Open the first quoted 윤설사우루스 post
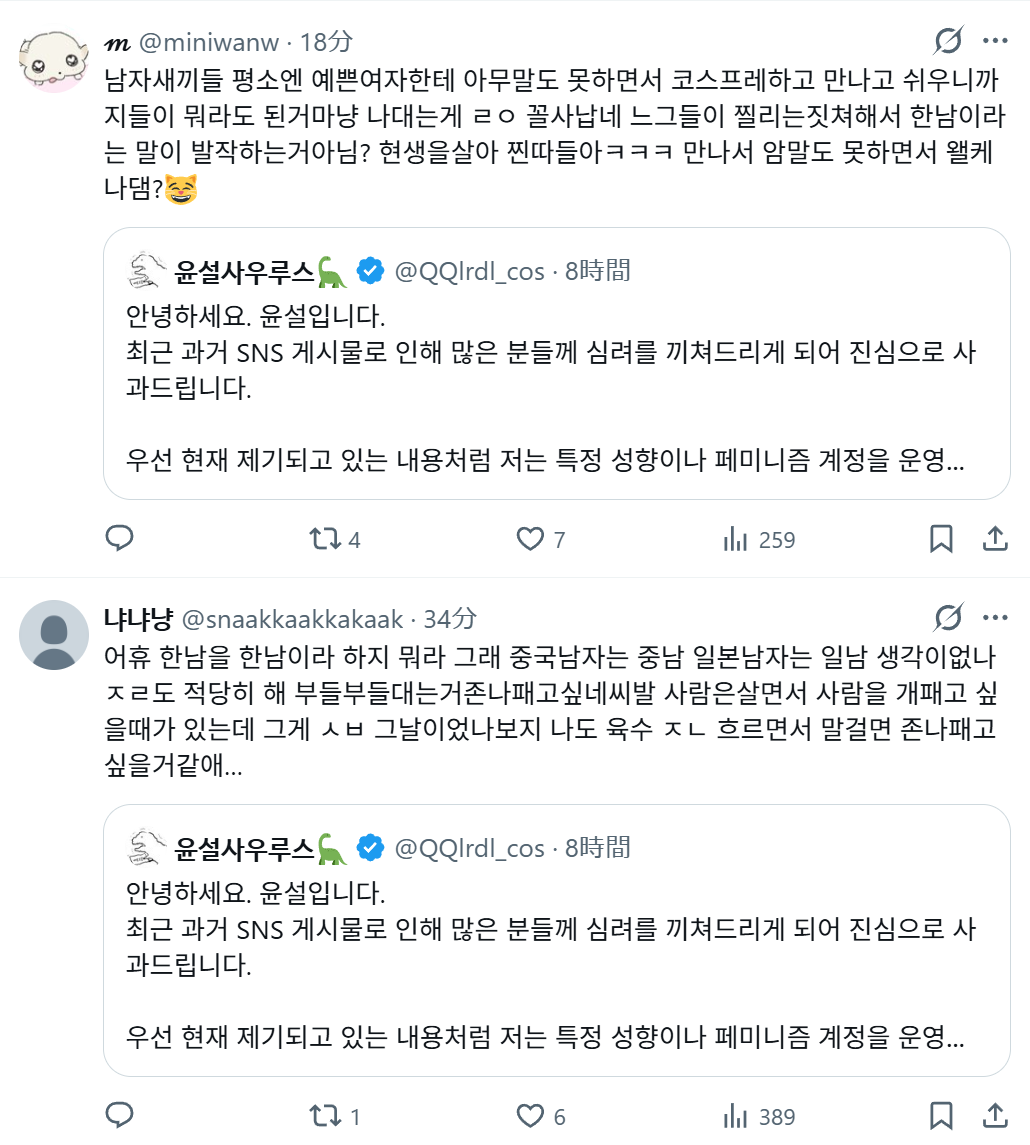 pos(556,364)
